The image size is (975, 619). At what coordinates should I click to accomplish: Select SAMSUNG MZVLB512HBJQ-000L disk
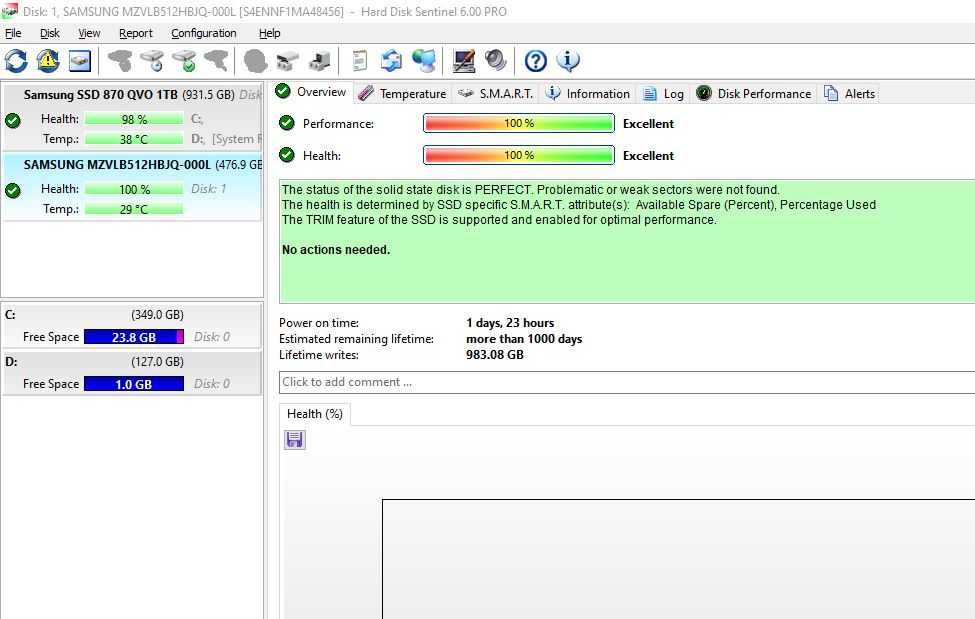pyautogui.click(x=132, y=187)
